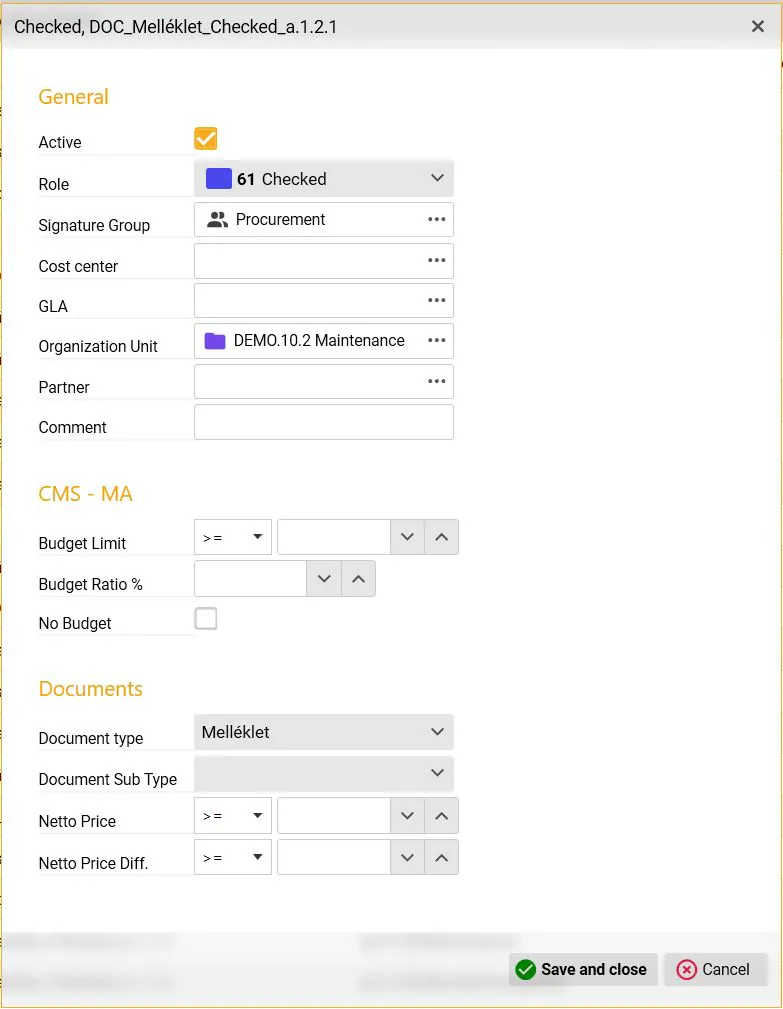Click the Cancel button
This screenshot has width=783, height=1009.
pyautogui.click(x=716, y=969)
